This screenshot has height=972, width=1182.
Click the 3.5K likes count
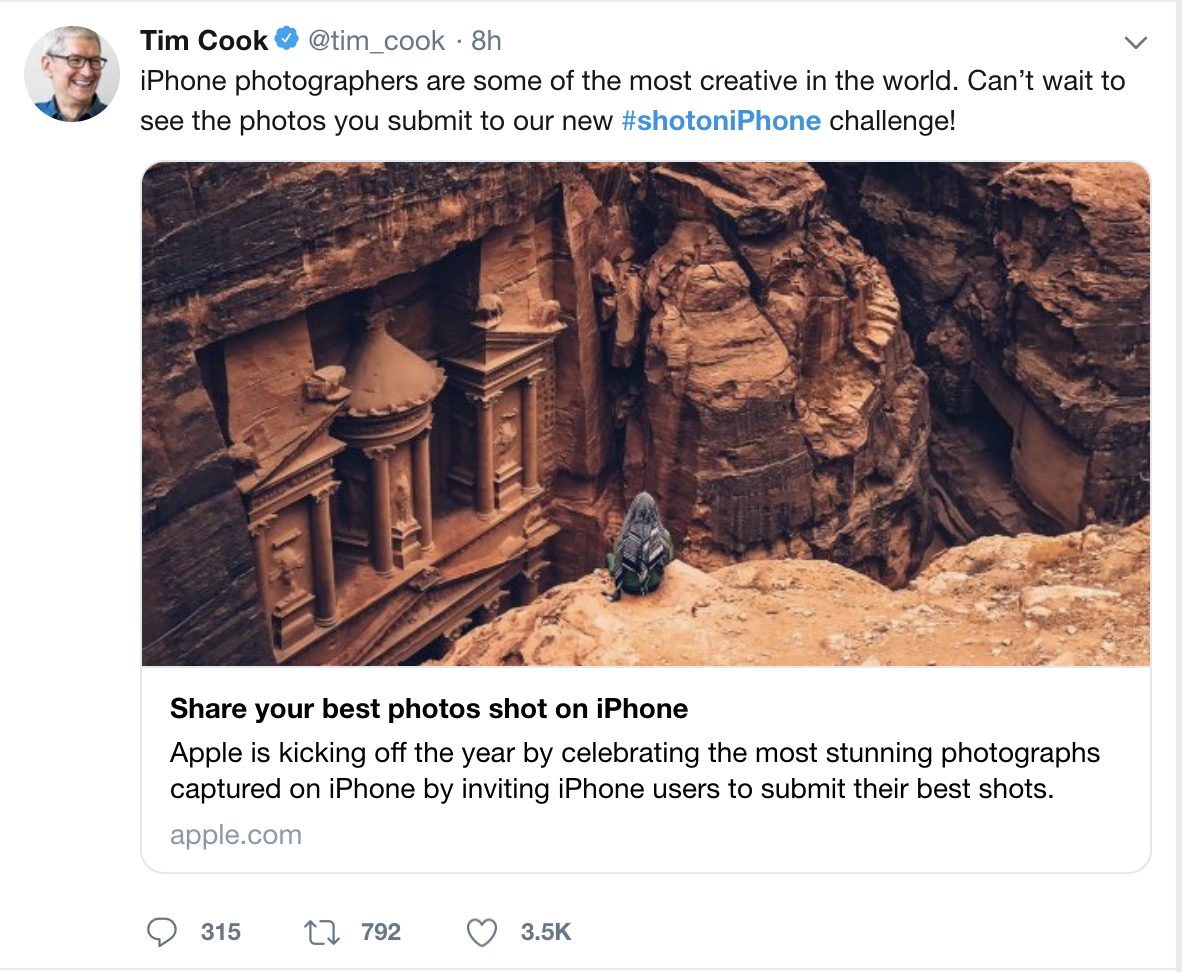(x=546, y=933)
